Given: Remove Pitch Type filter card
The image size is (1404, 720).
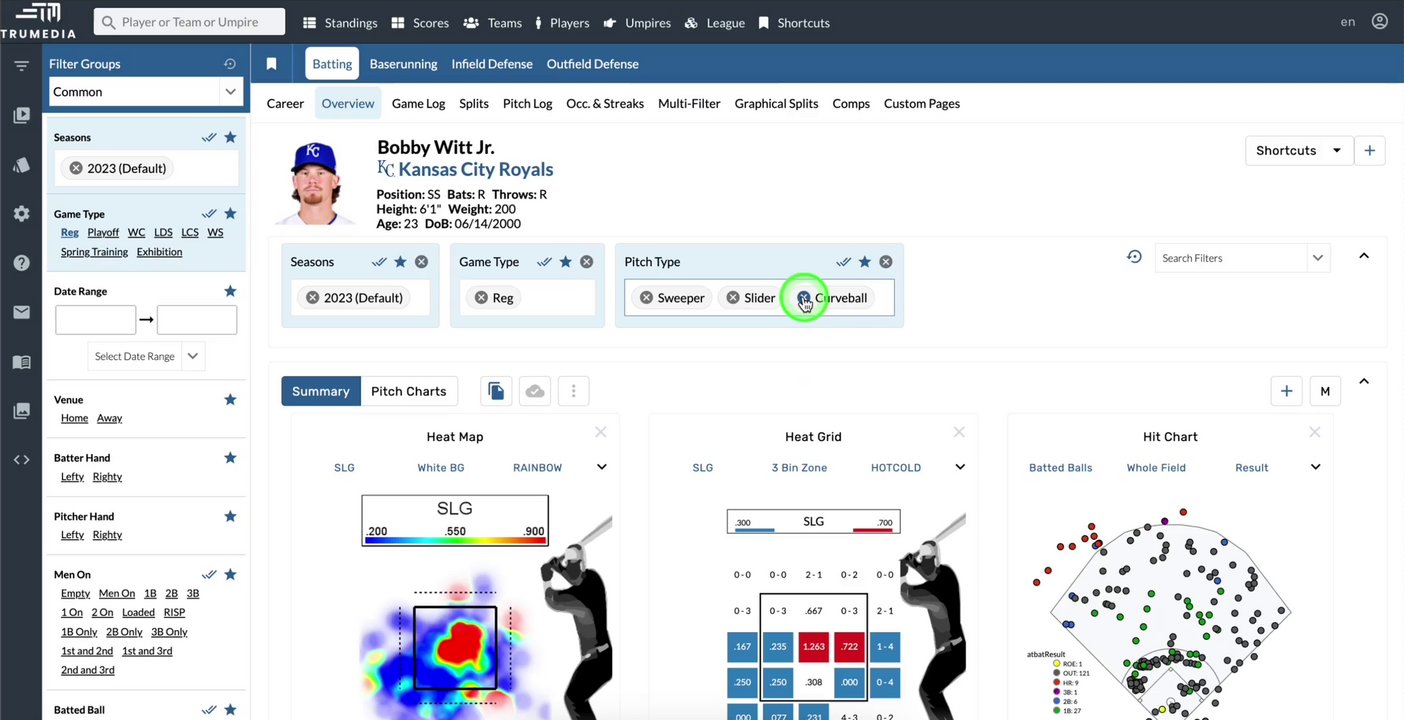Looking at the screenshot, I should pos(886,262).
